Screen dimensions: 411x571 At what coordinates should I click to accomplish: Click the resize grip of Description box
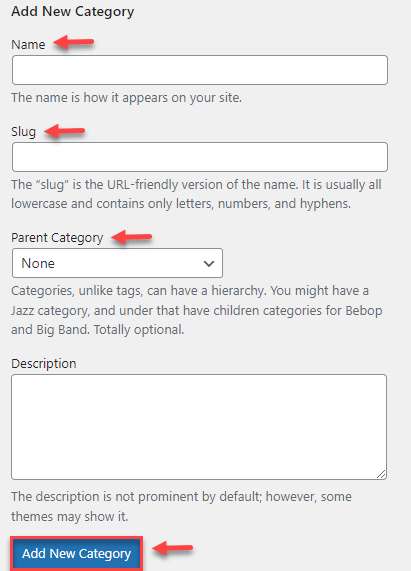coord(381,474)
